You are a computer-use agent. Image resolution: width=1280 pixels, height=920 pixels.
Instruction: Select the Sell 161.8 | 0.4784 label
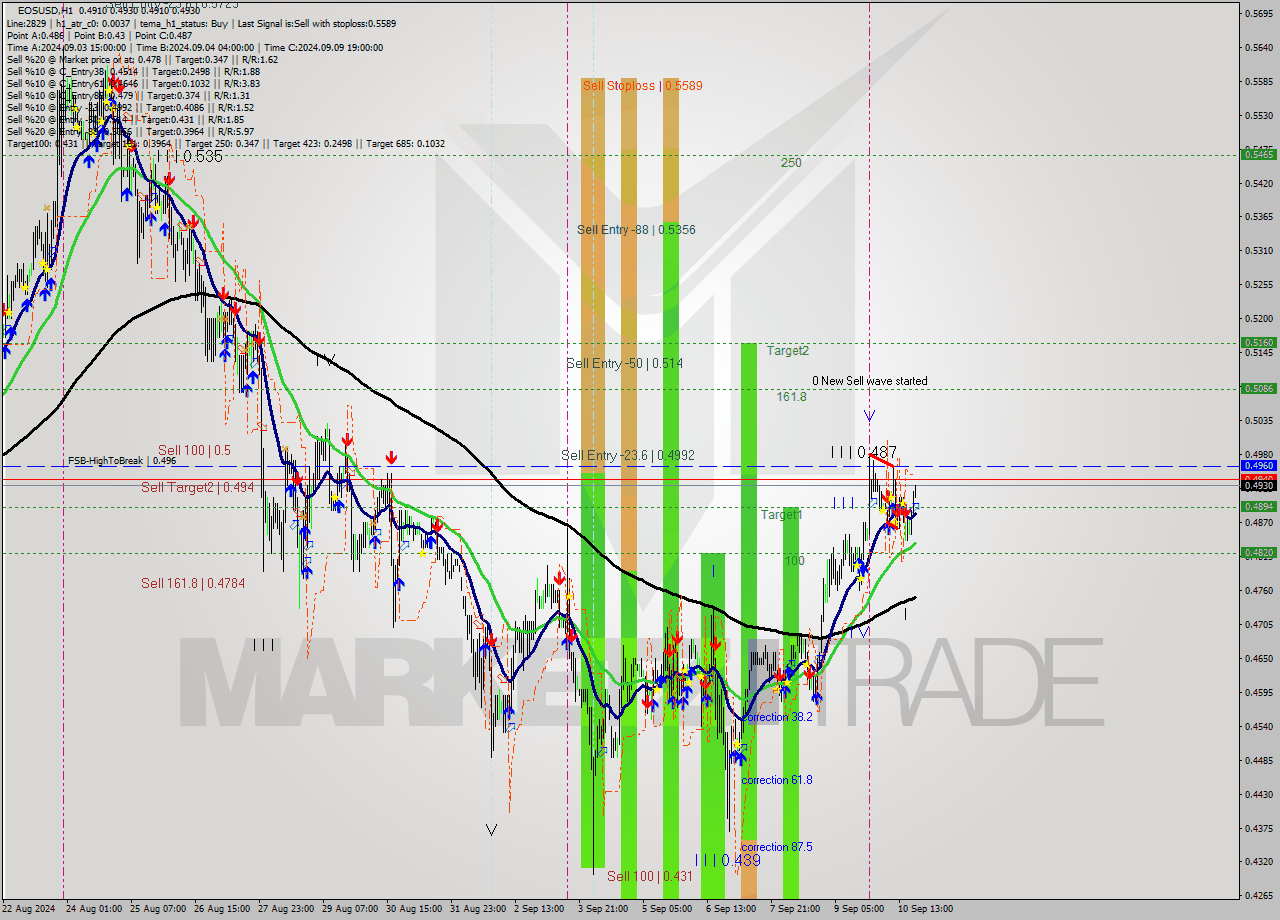click(193, 583)
